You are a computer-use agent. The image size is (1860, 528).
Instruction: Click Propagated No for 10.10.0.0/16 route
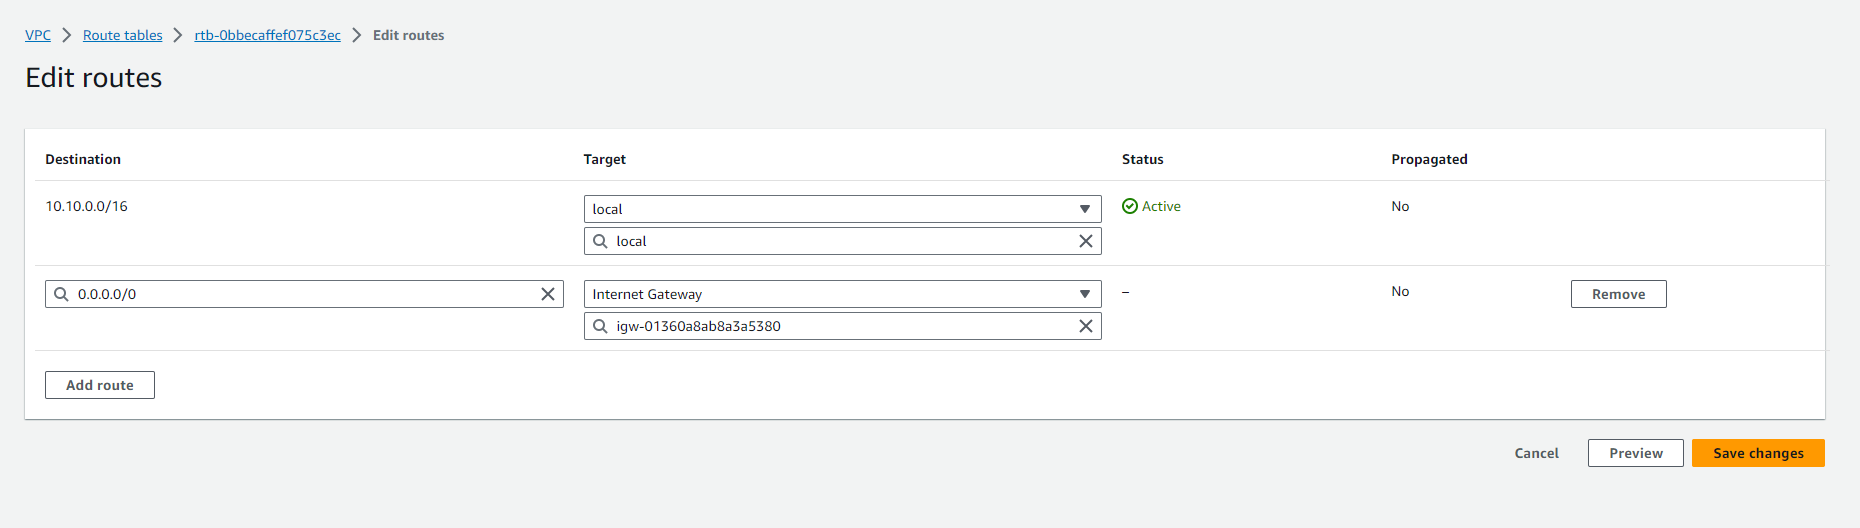(1400, 206)
